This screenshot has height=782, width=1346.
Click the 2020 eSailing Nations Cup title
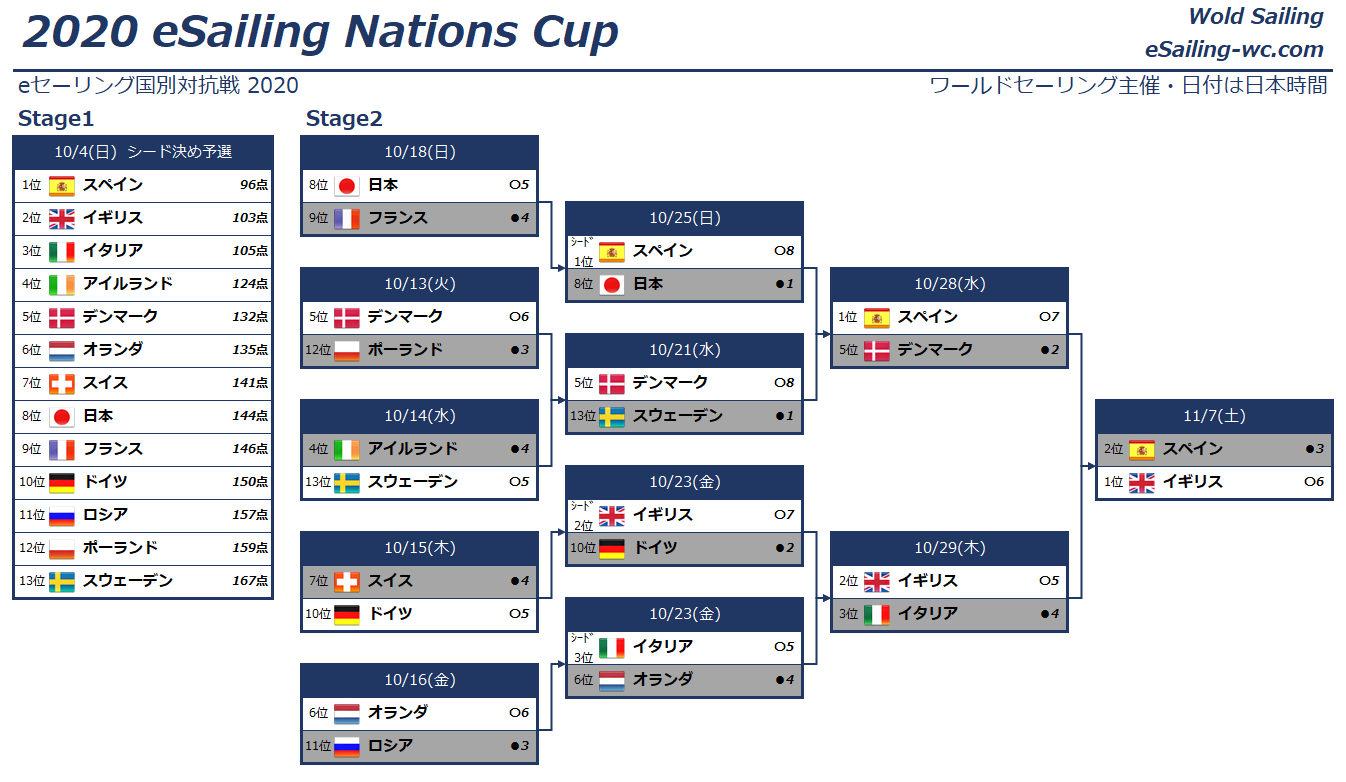point(320,32)
